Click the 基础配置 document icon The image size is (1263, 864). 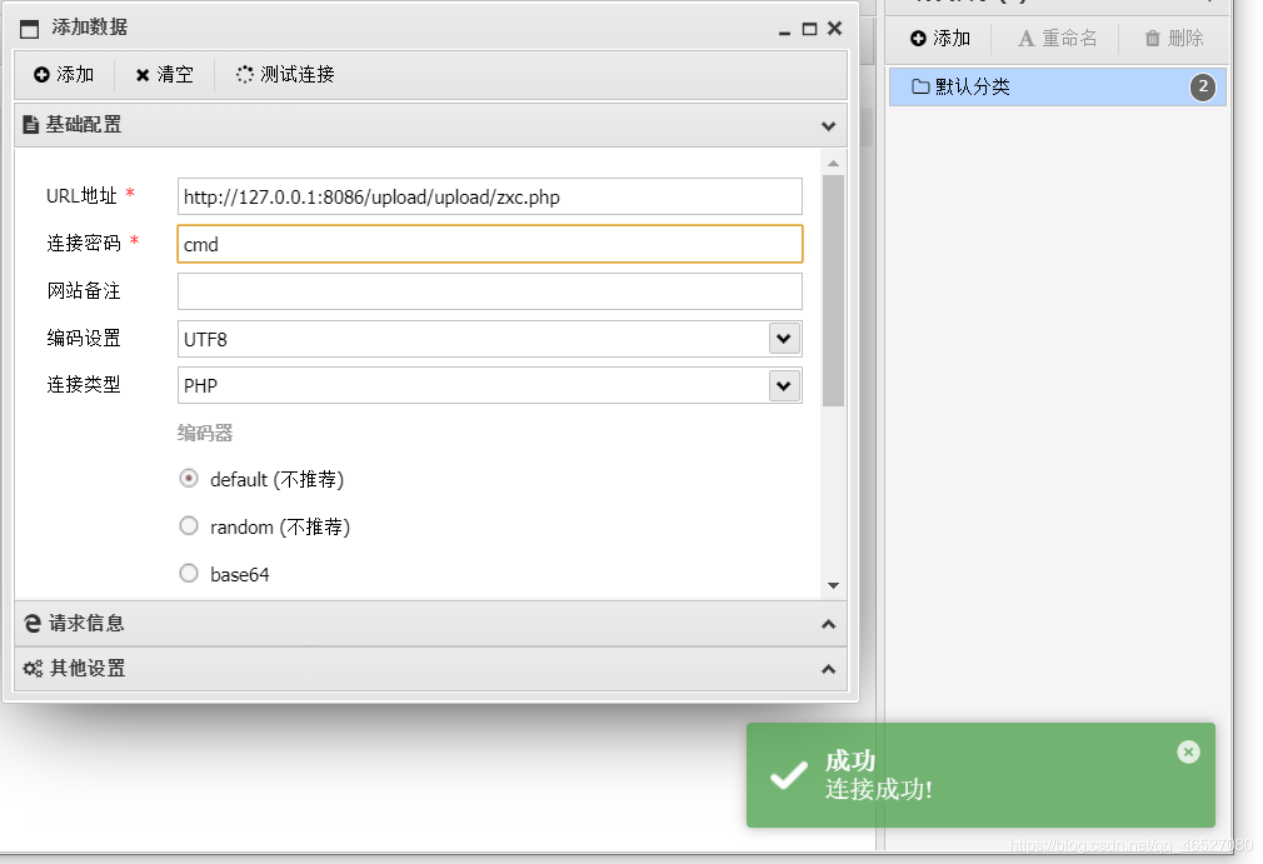coord(31,125)
